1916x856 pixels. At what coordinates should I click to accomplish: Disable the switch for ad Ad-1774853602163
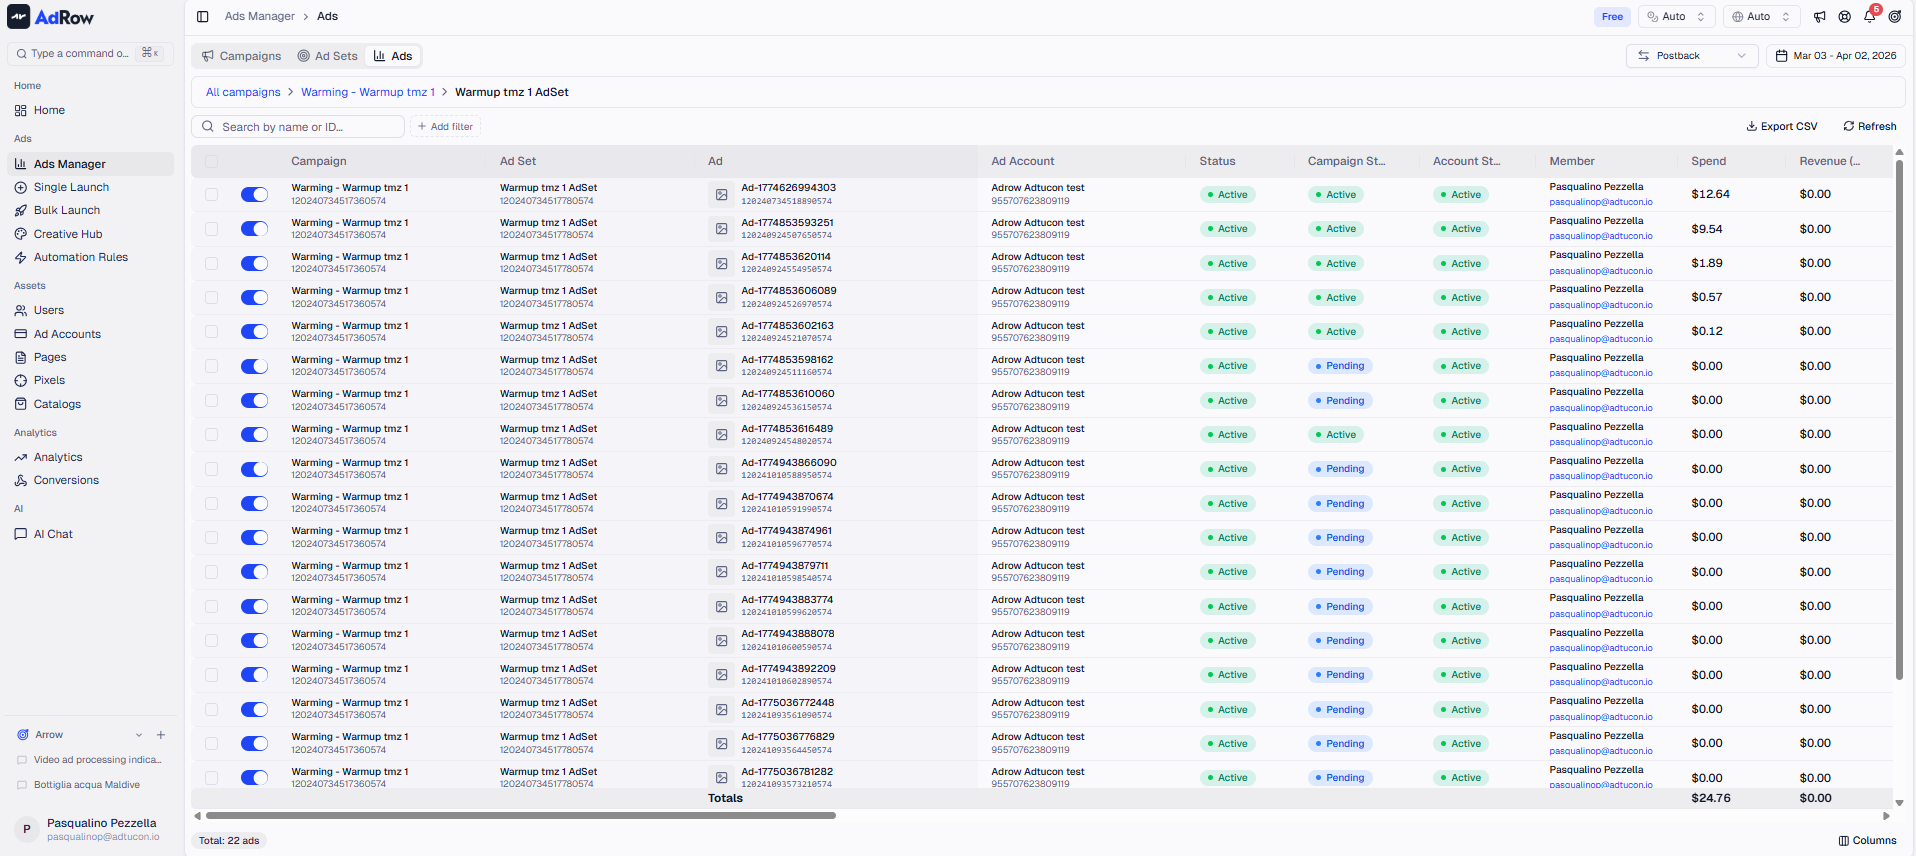(x=254, y=331)
